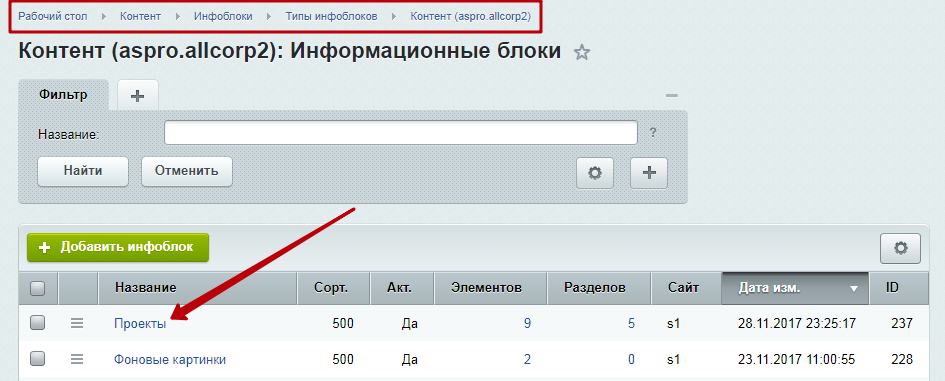Focus the Название filter input field
Viewport: 945px width, 381px height.
pos(401,133)
